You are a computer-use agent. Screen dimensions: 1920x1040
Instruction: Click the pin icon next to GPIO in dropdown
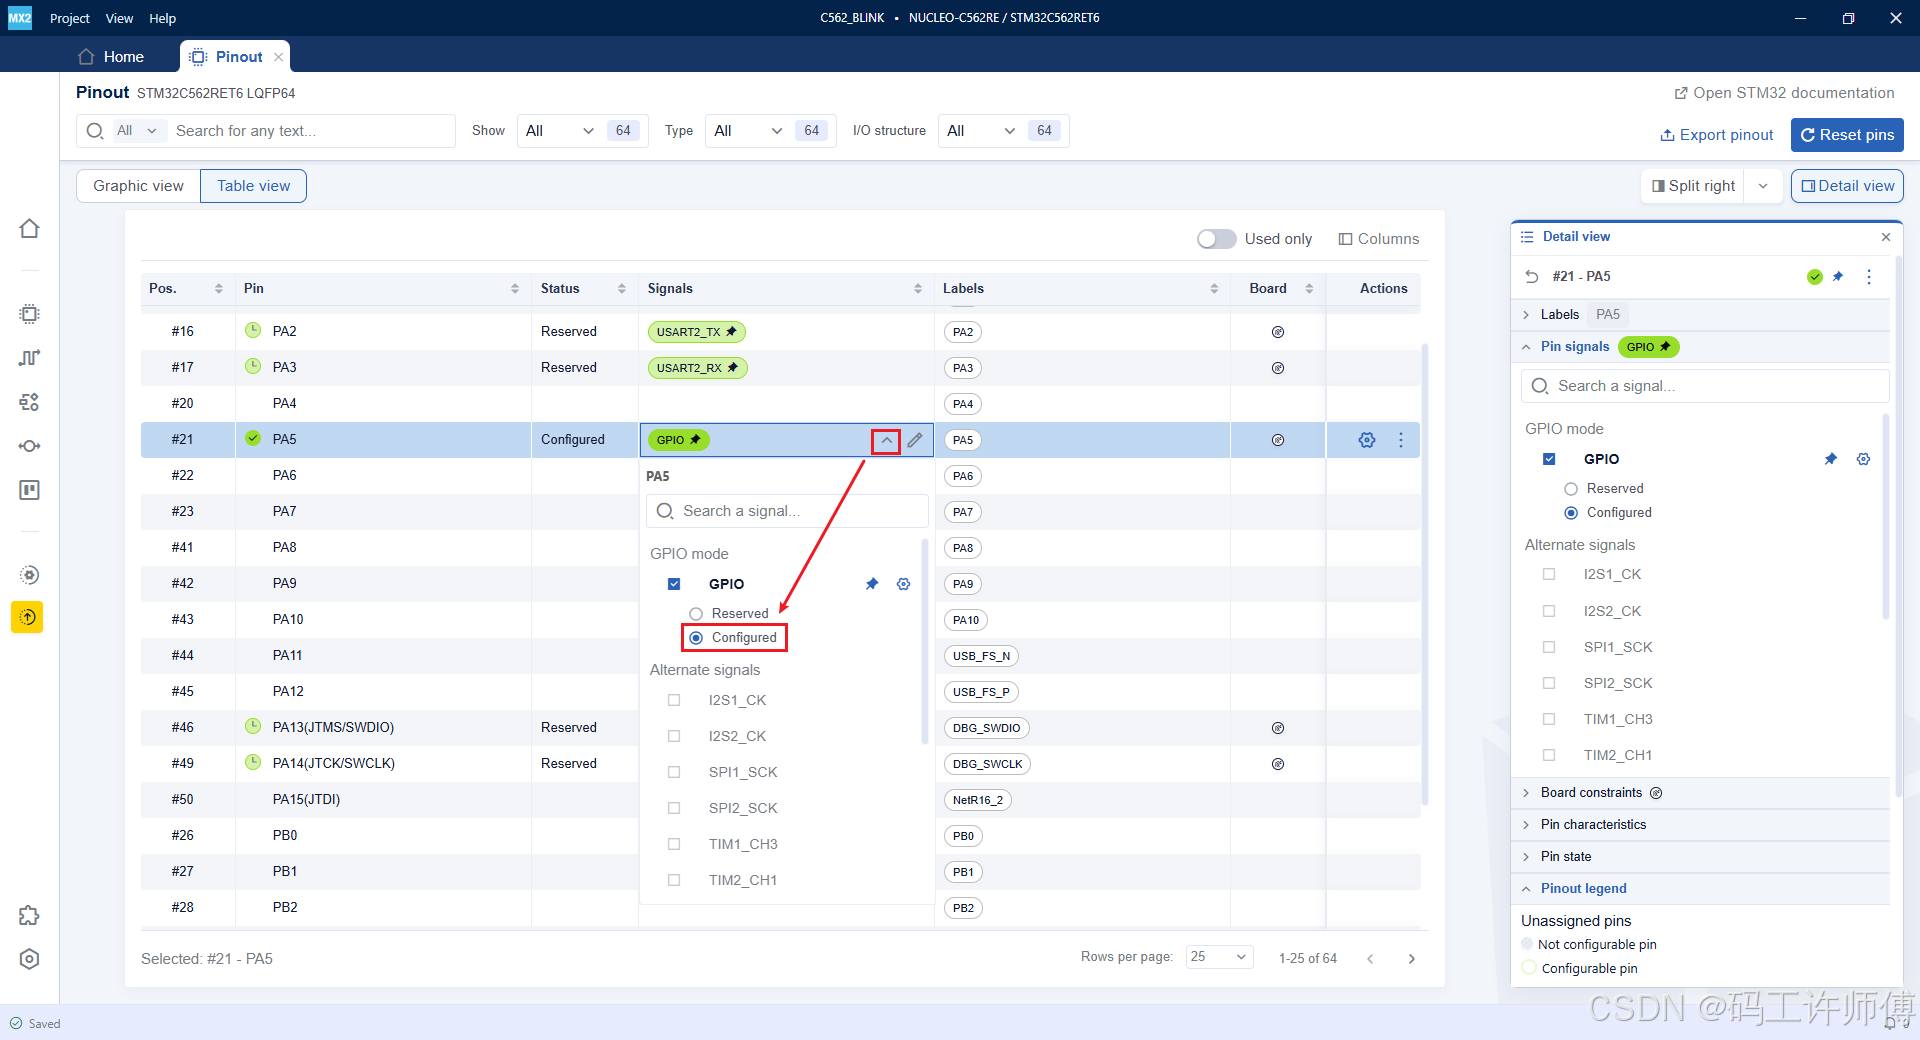[x=872, y=584]
